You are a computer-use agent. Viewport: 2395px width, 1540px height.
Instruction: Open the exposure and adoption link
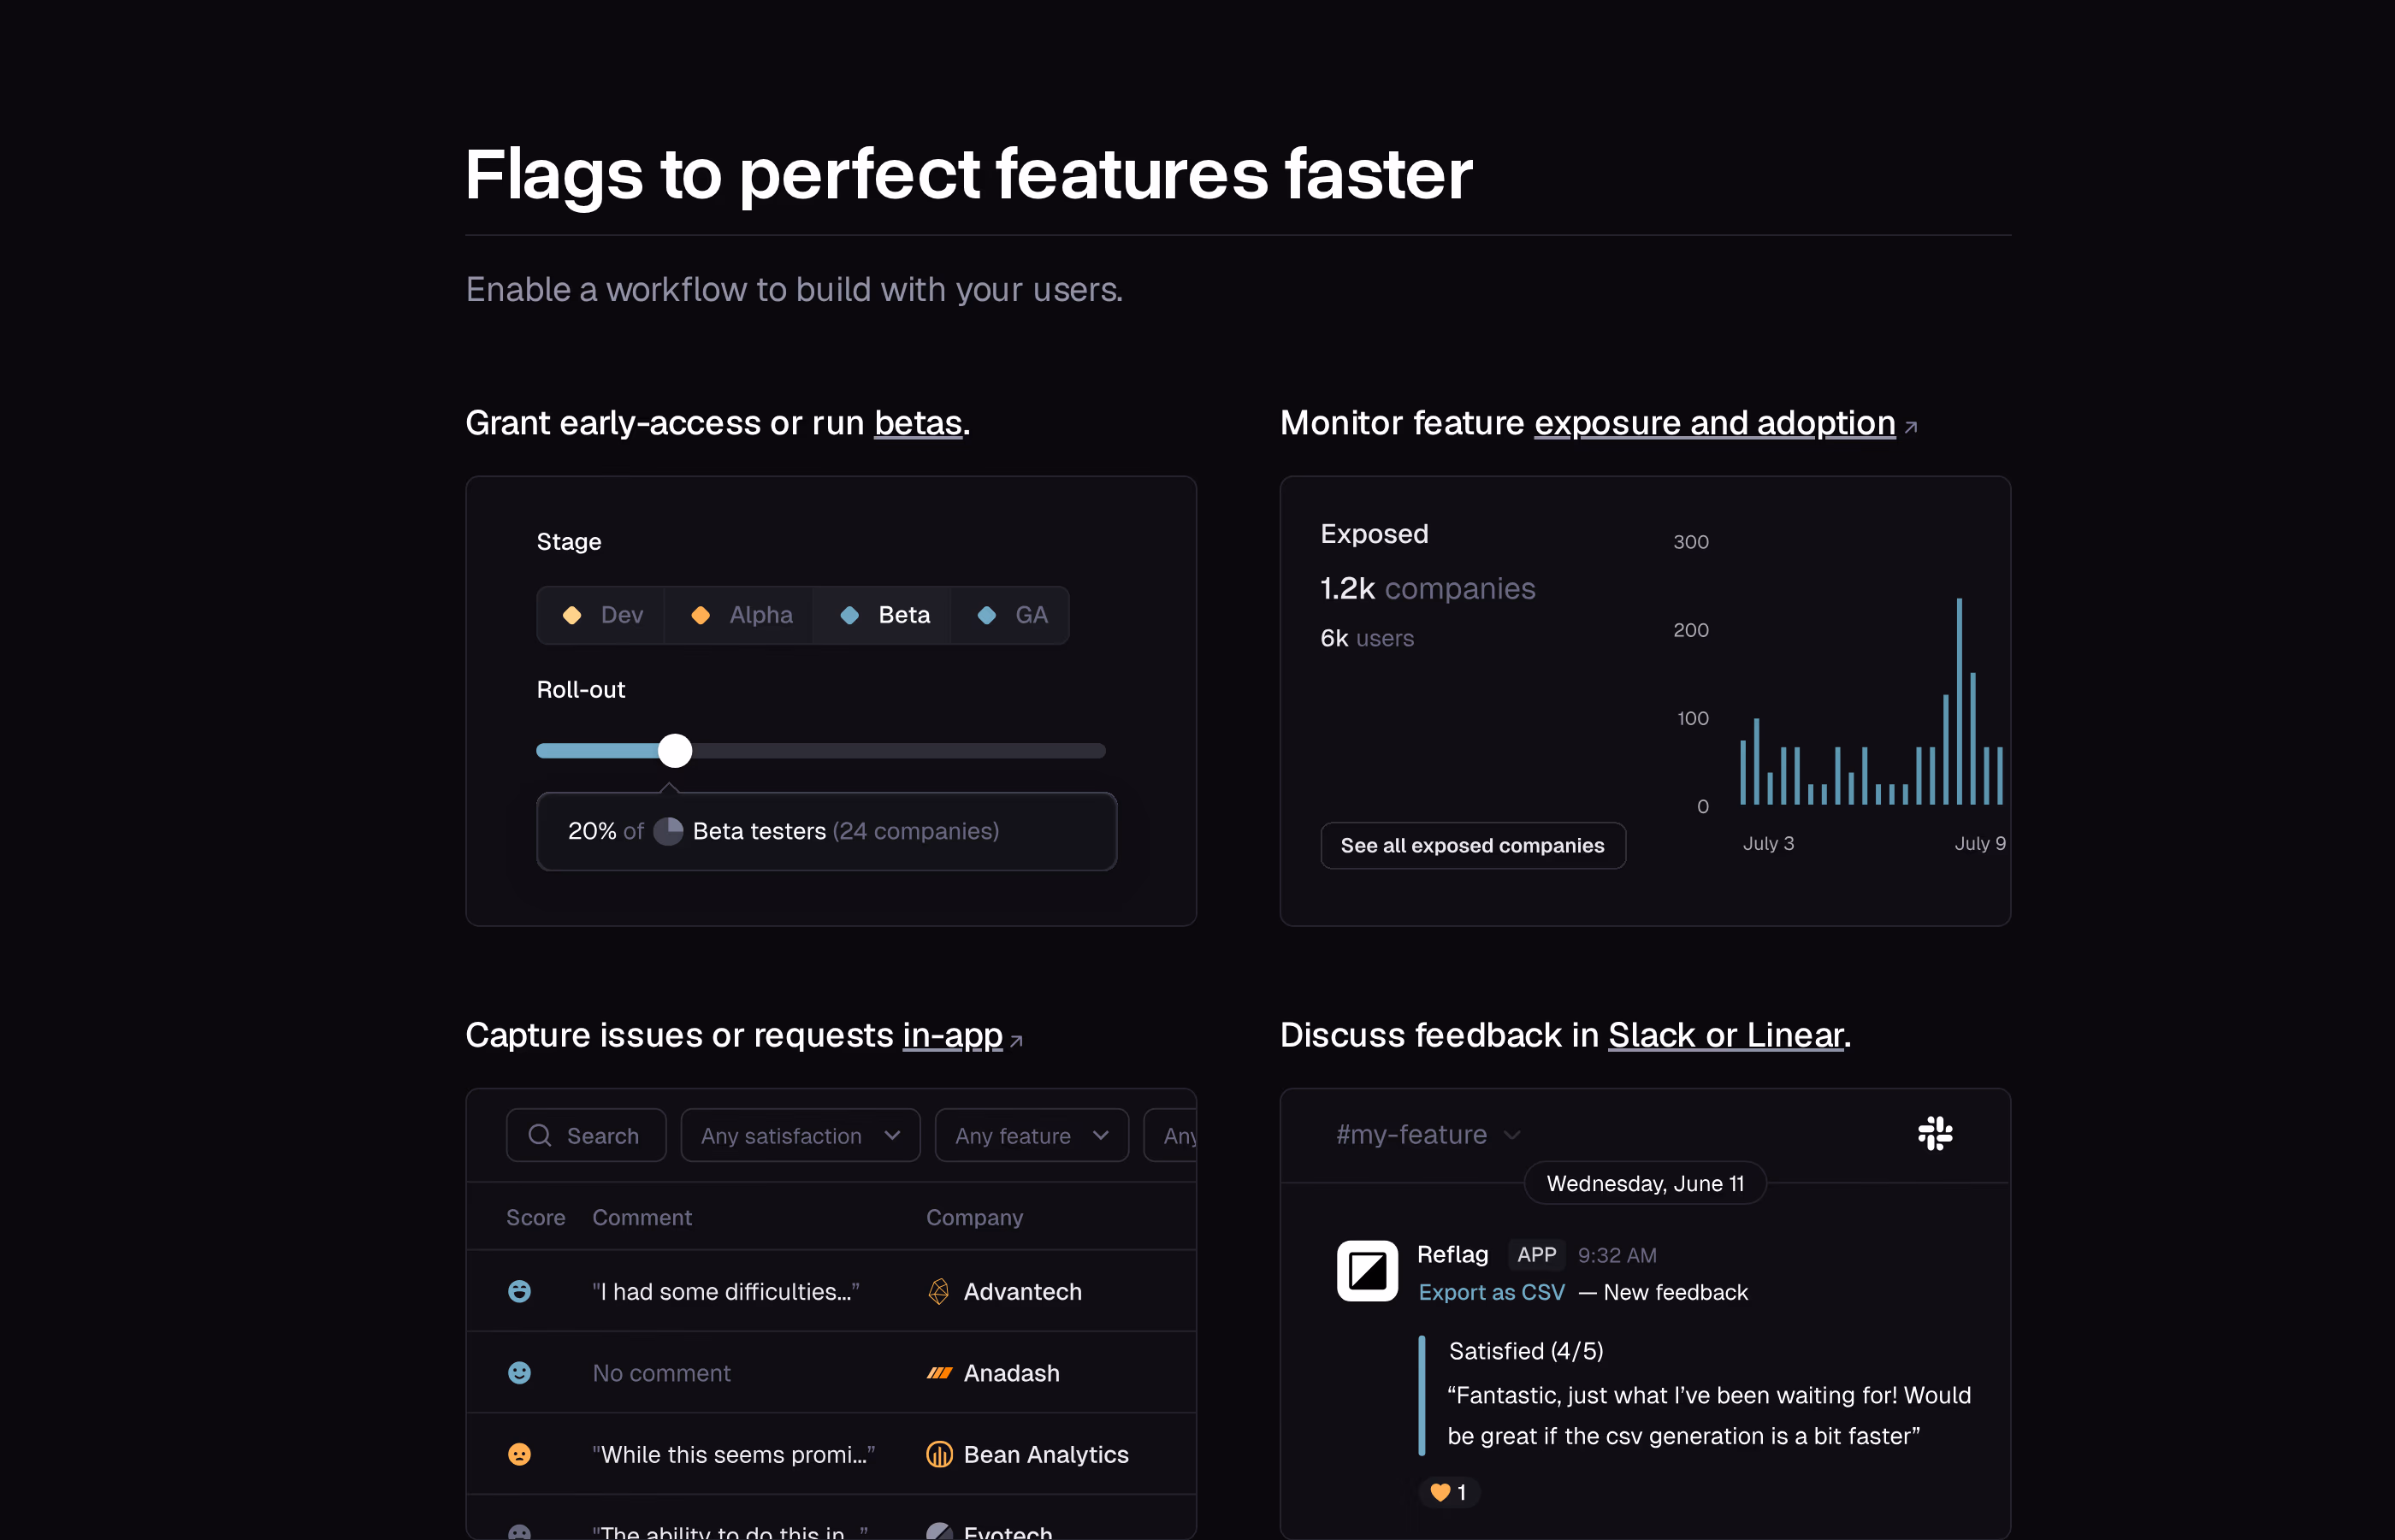click(1714, 423)
